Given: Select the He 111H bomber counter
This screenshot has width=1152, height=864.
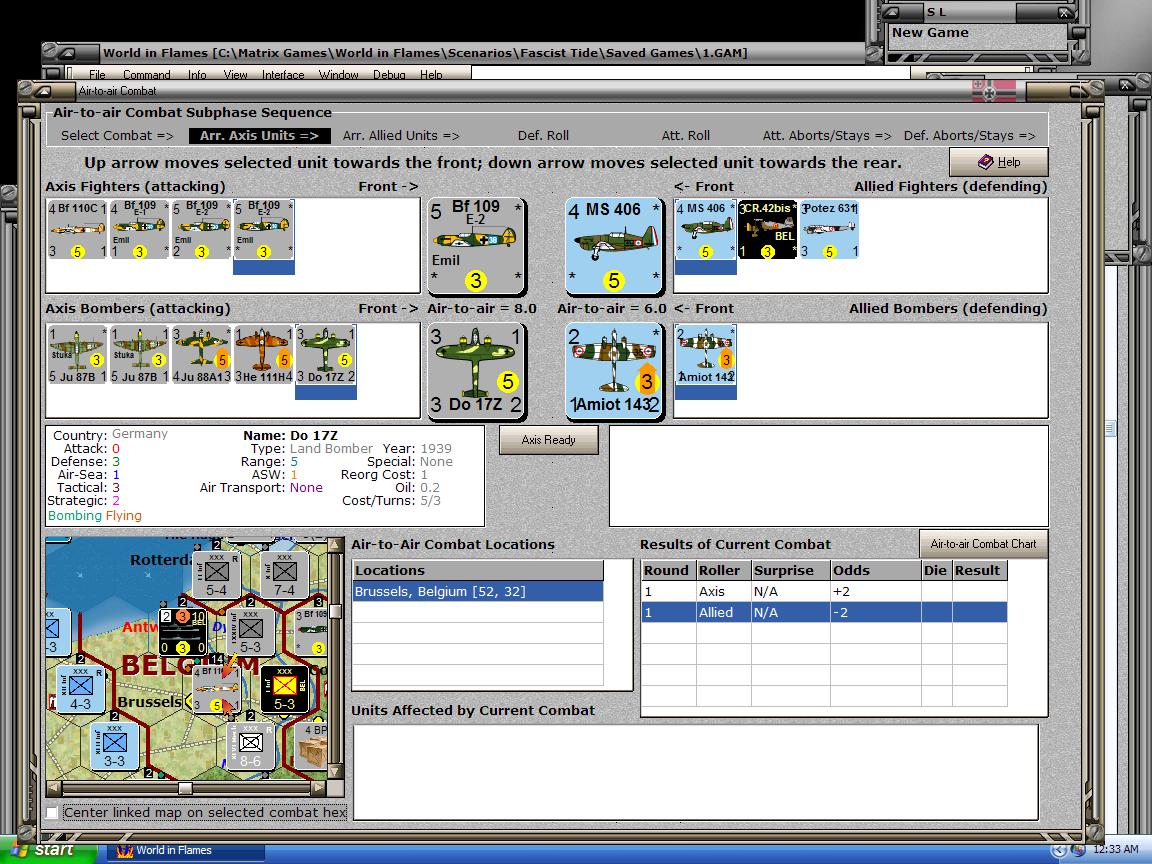Looking at the screenshot, I should point(264,356).
